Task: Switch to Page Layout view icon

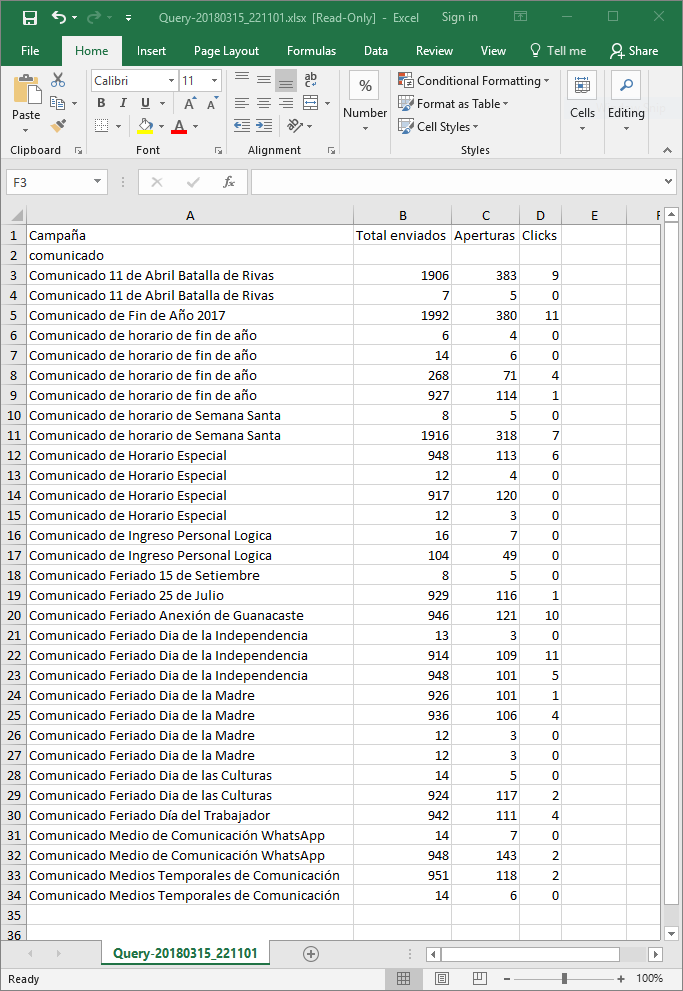Action: coord(442,978)
